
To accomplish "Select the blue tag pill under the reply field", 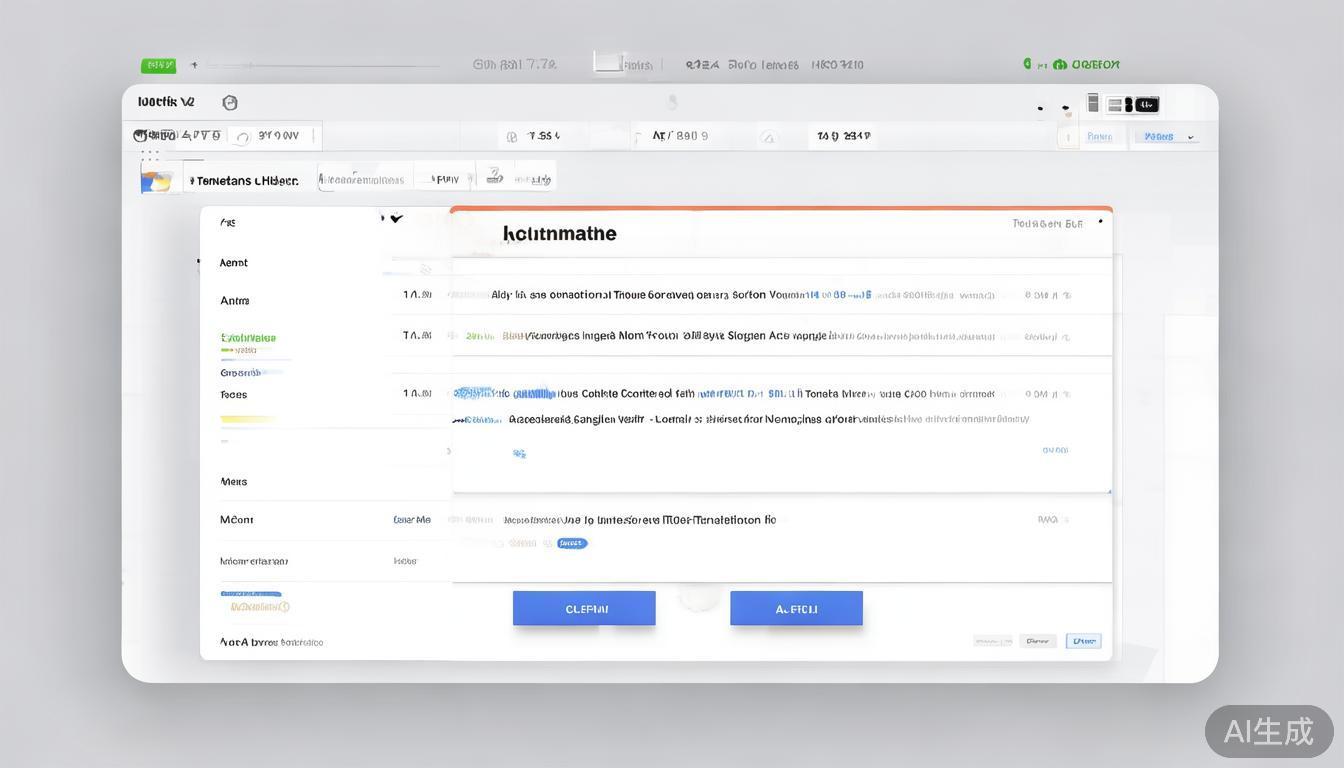I will pos(570,542).
